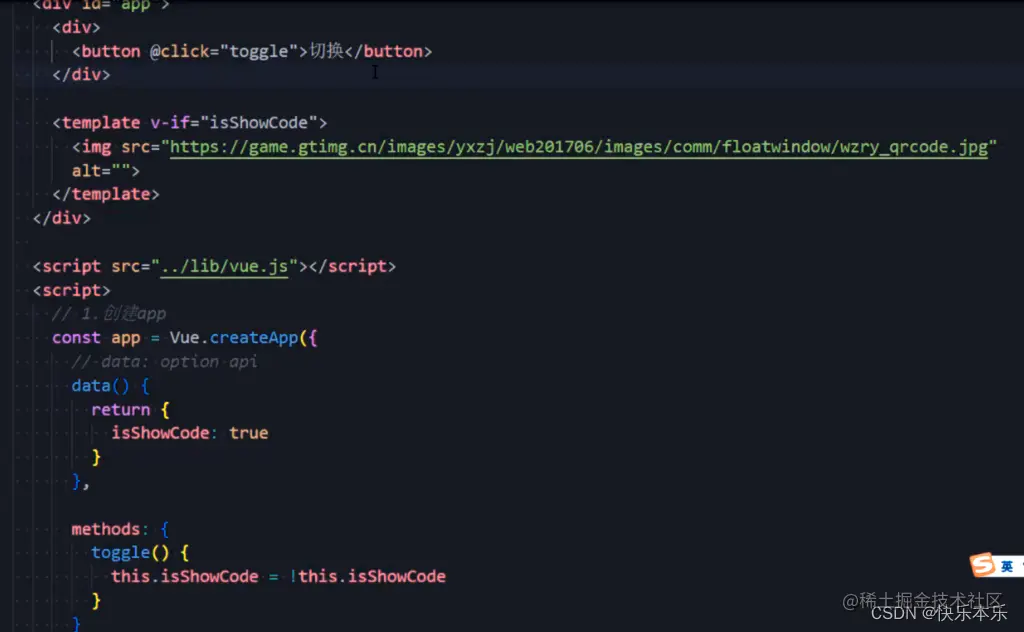Click the 'const' keyword
Image resolution: width=1024 pixels, height=632 pixels.
(76, 338)
